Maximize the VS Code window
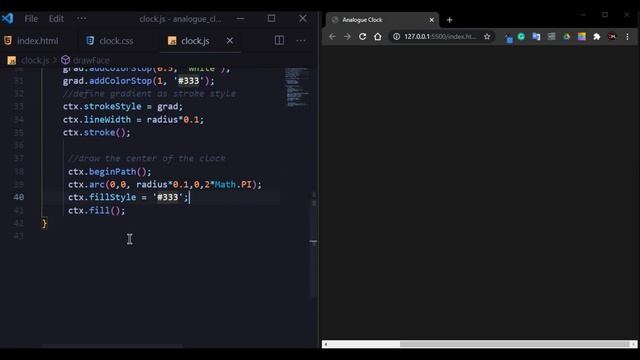640x360 pixels. click(271, 18)
